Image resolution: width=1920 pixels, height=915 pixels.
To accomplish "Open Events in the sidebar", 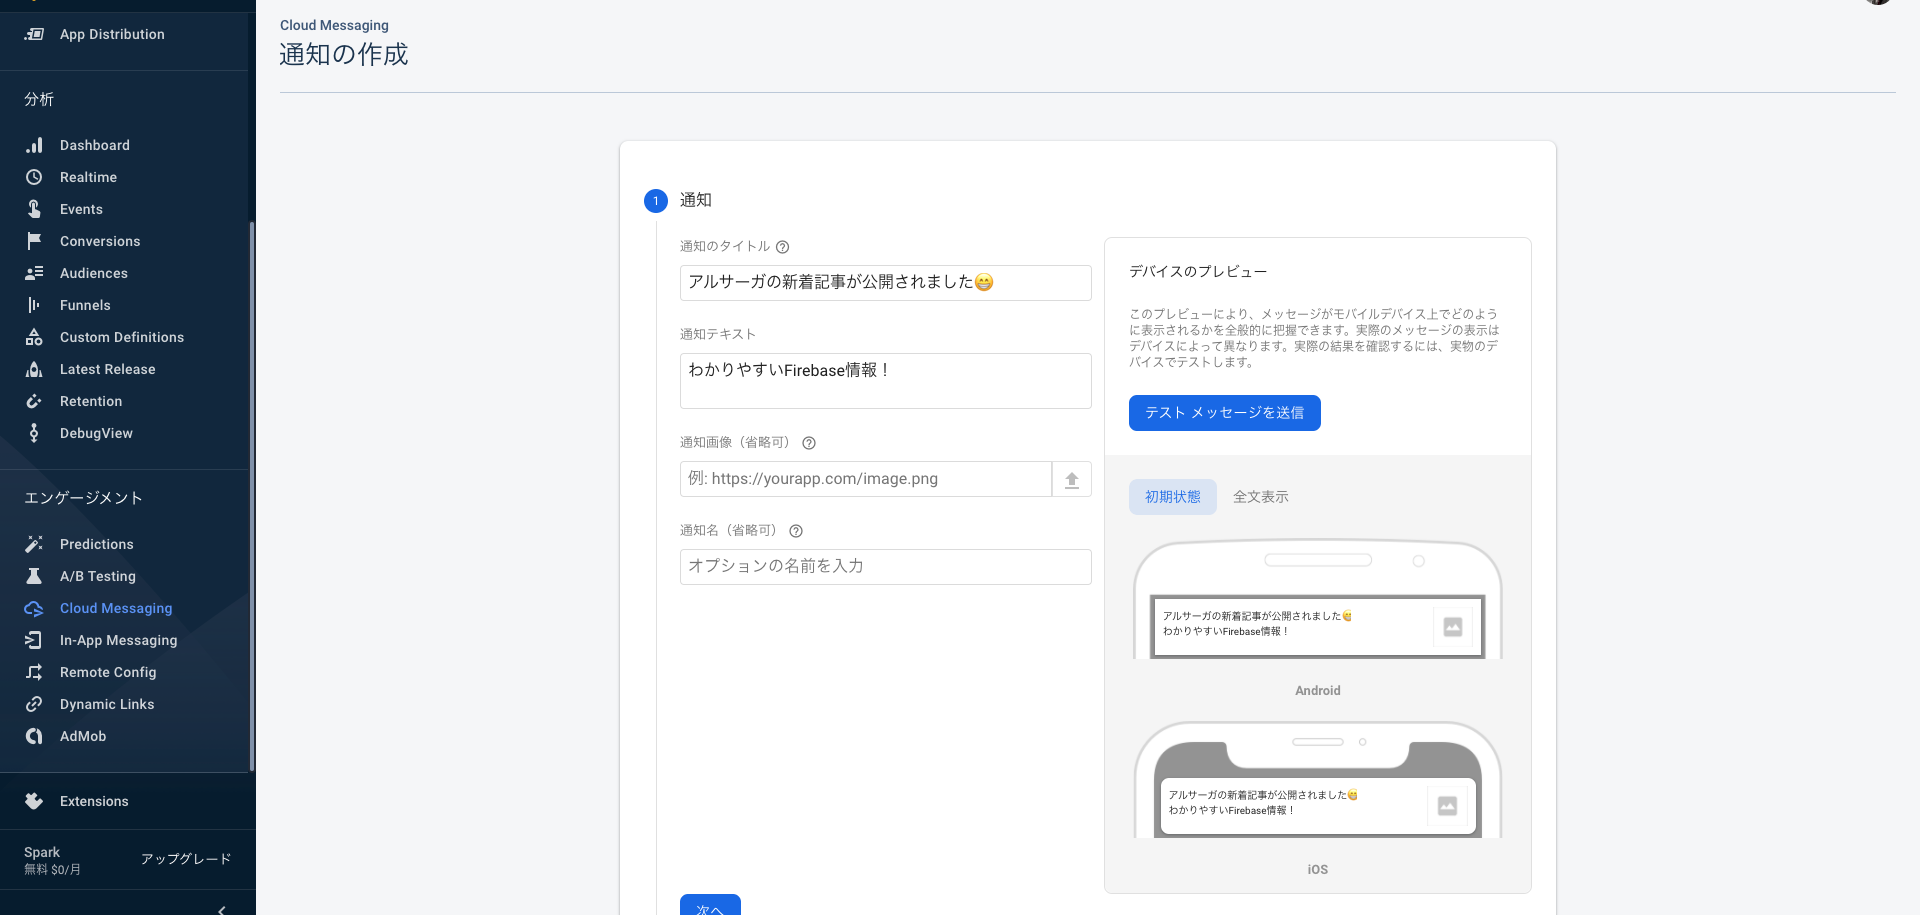I will click(81, 209).
